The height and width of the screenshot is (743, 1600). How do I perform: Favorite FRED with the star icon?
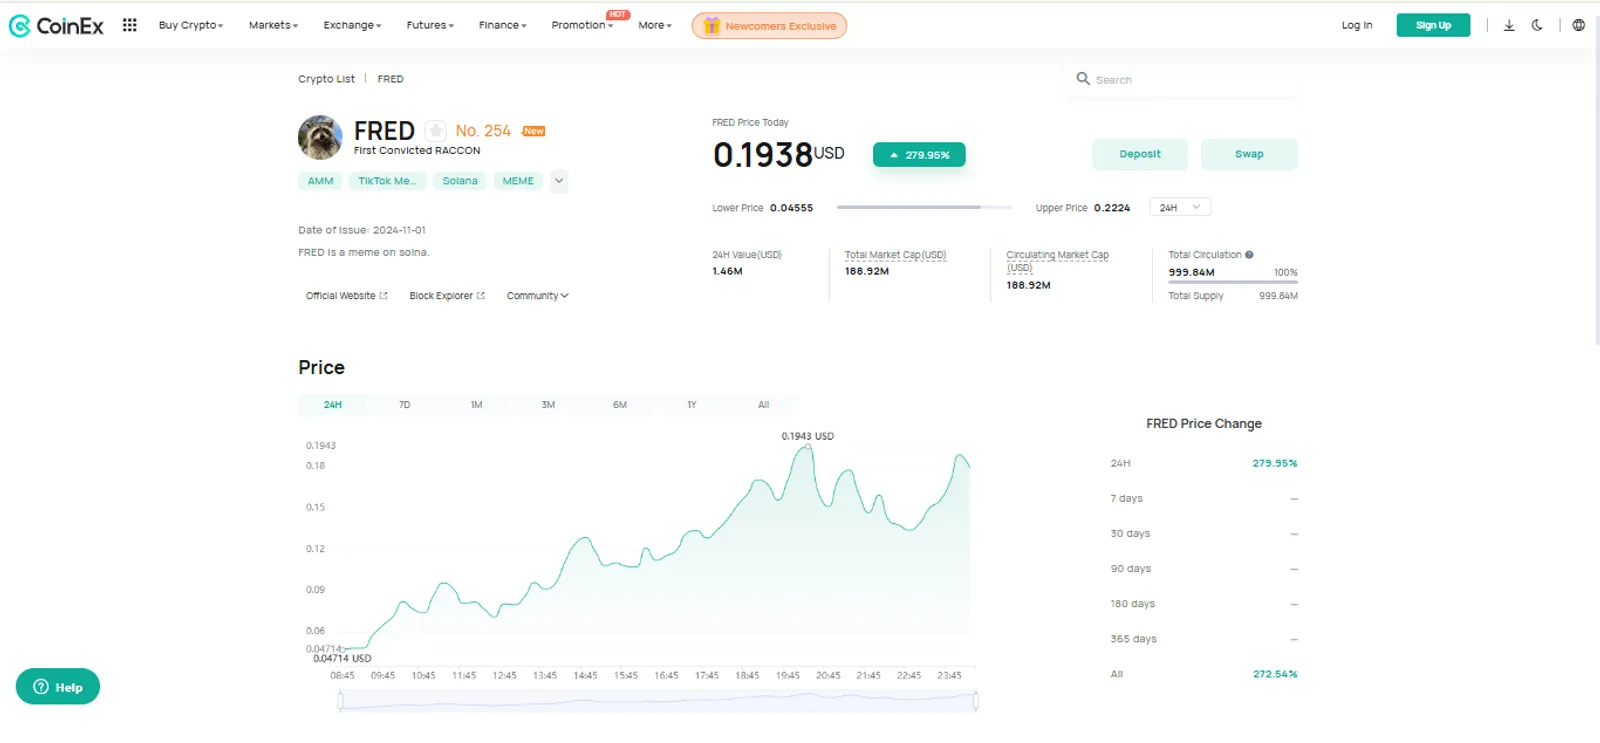coord(436,131)
